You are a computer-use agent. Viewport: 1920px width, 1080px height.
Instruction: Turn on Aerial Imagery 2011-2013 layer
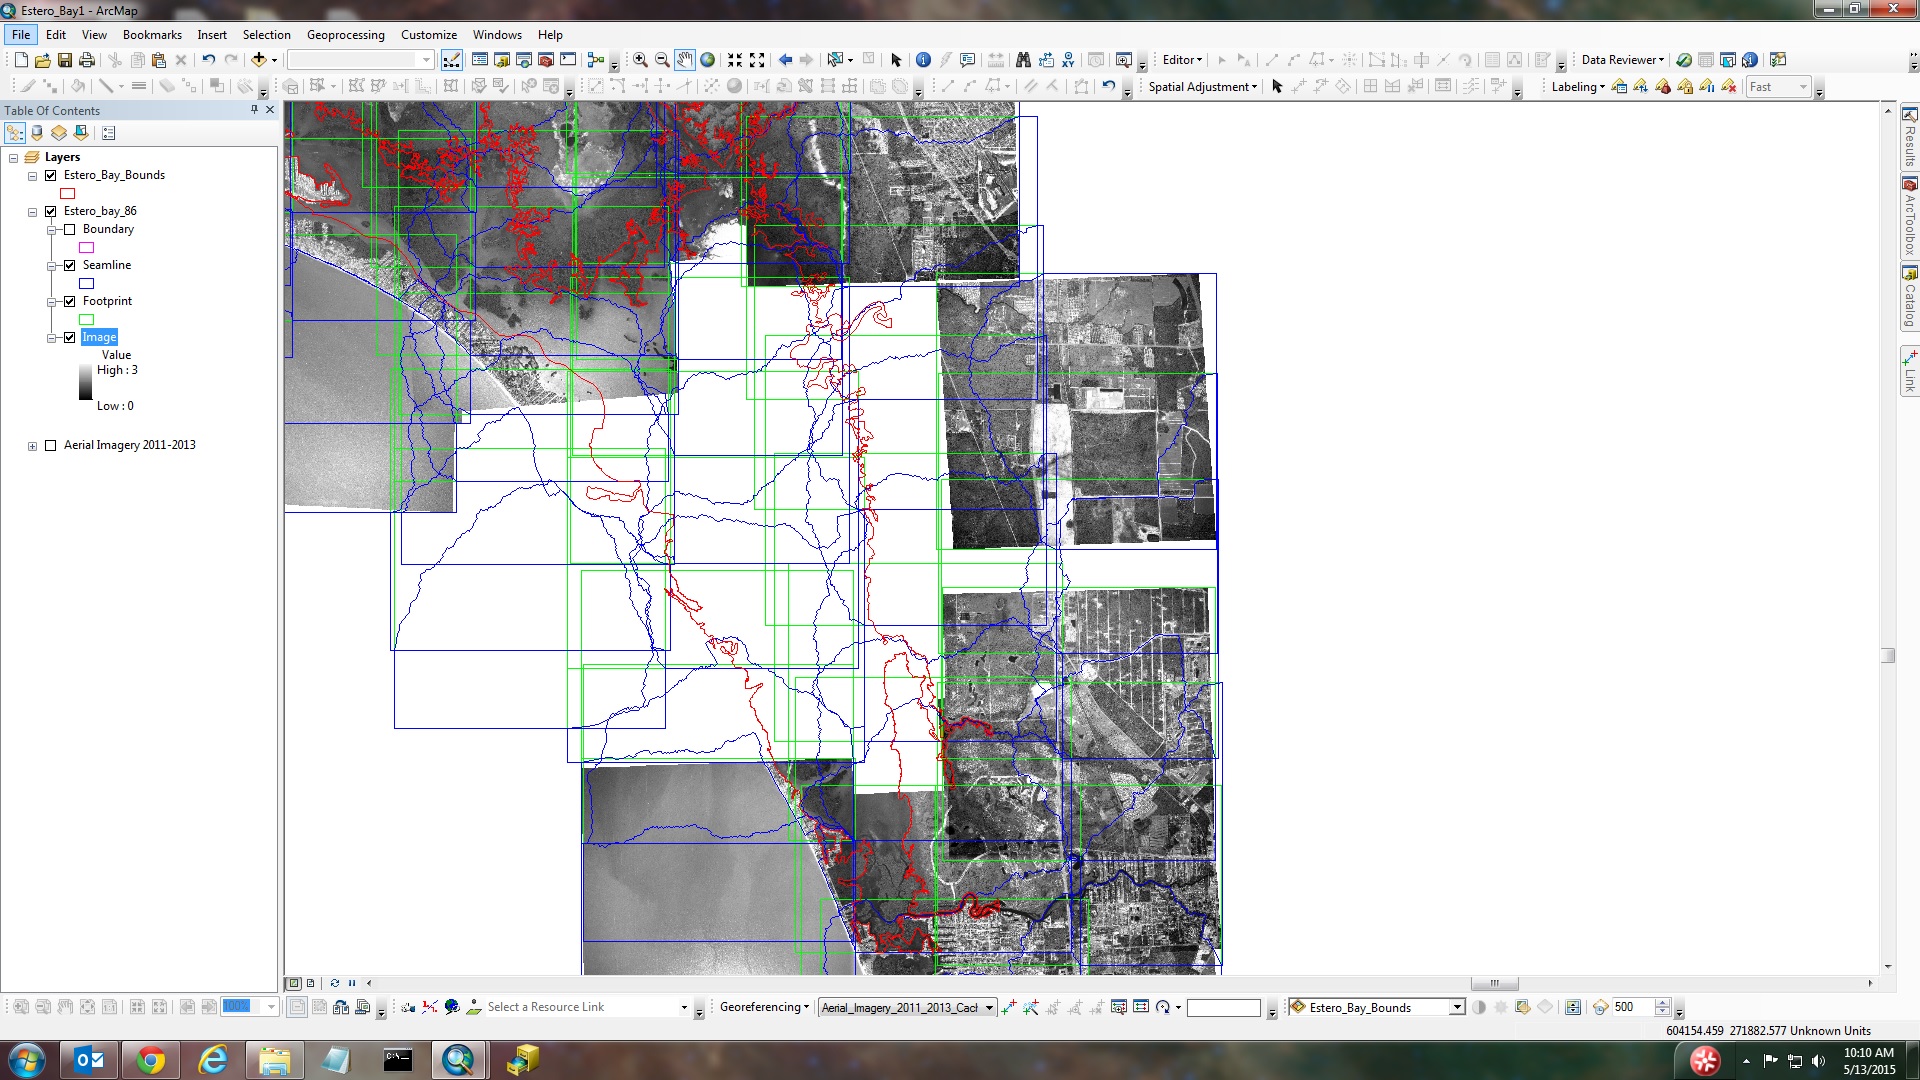pos(51,445)
